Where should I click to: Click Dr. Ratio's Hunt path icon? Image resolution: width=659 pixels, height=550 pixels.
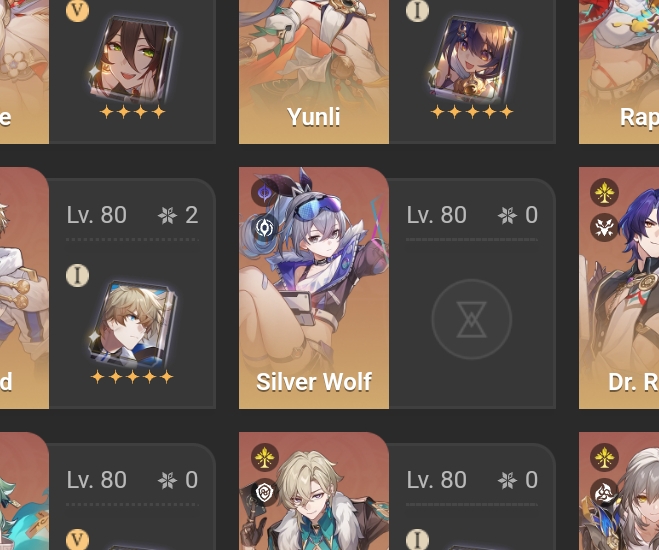coord(604,228)
